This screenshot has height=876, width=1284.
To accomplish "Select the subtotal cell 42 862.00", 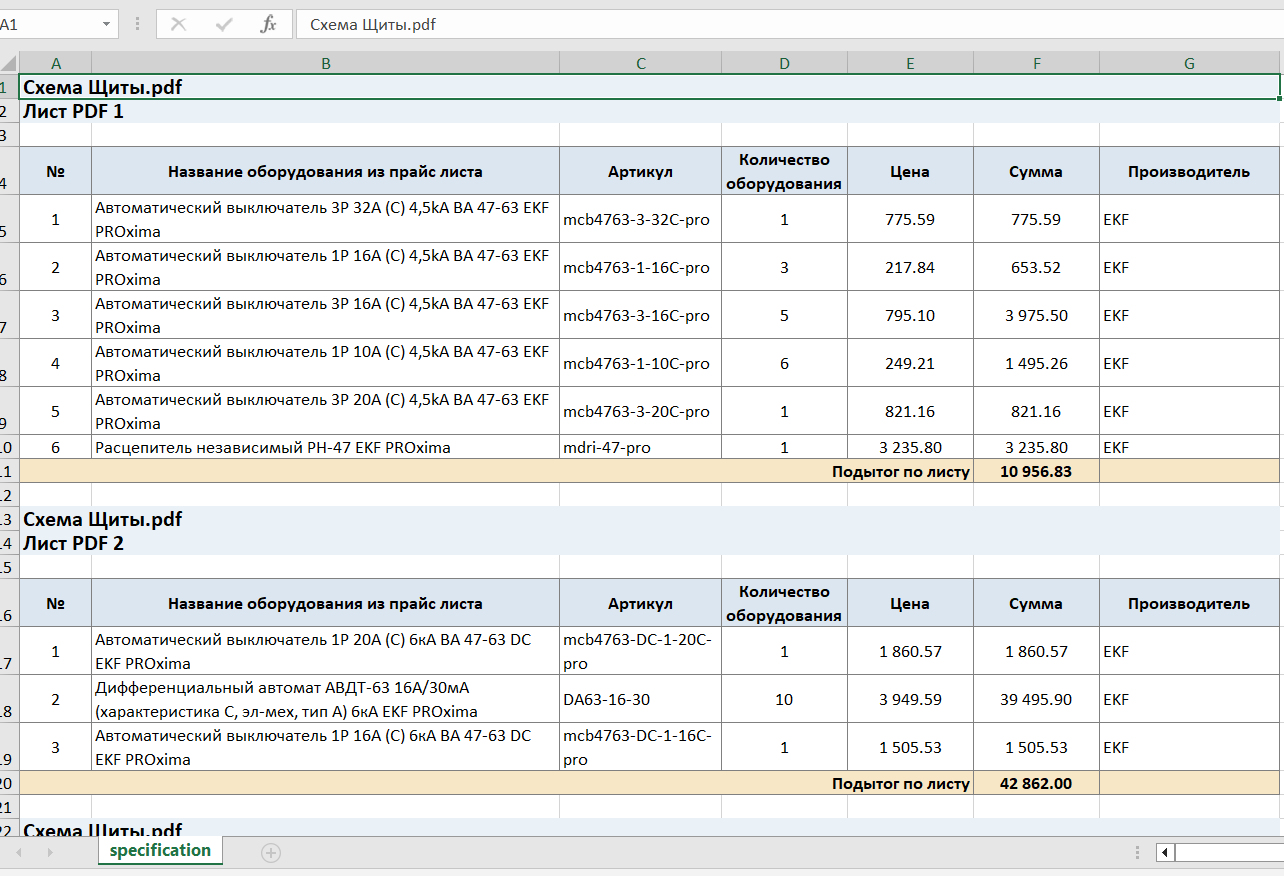I will pos(1036,783).
